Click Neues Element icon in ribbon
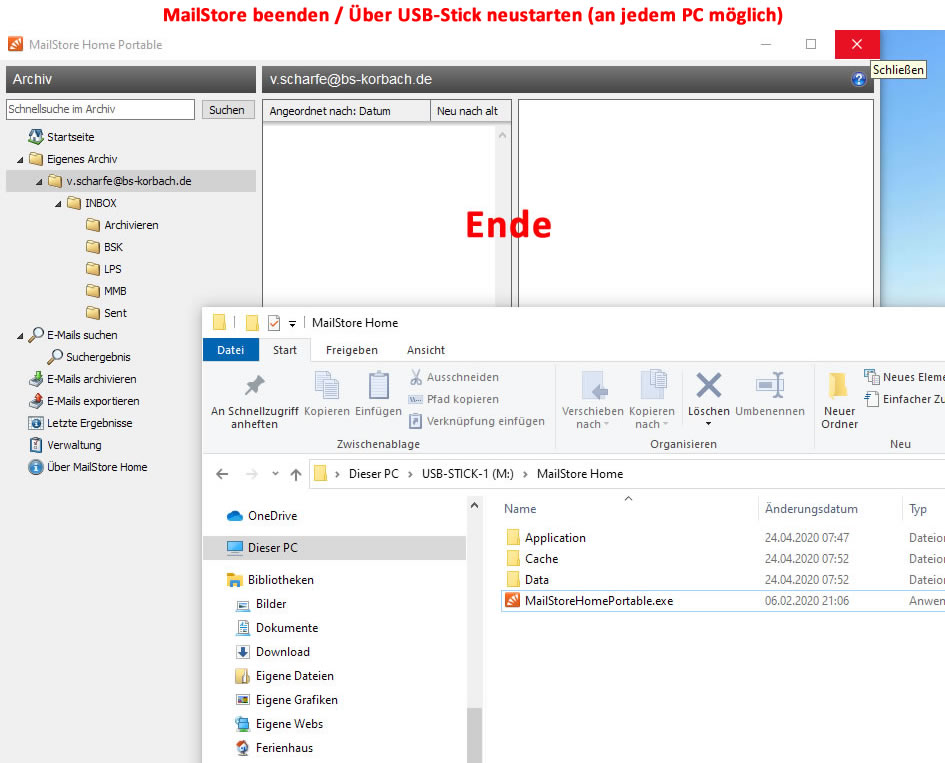945x763 pixels. click(871, 377)
